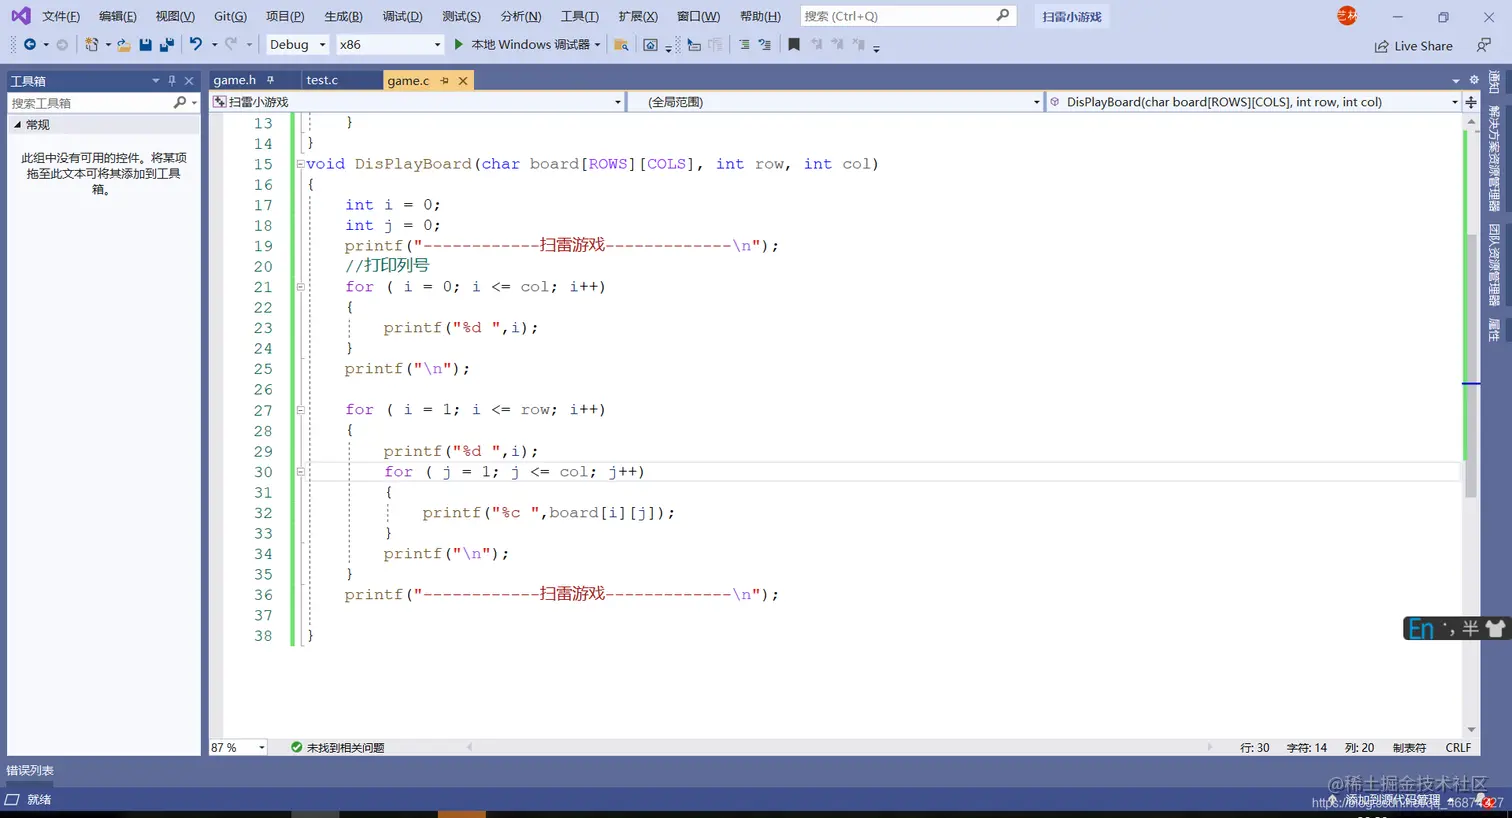Collapse the 常规 group in toolbox
Image resolution: width=1512 pixels, height=818 pixels.
tap(17, 124)
